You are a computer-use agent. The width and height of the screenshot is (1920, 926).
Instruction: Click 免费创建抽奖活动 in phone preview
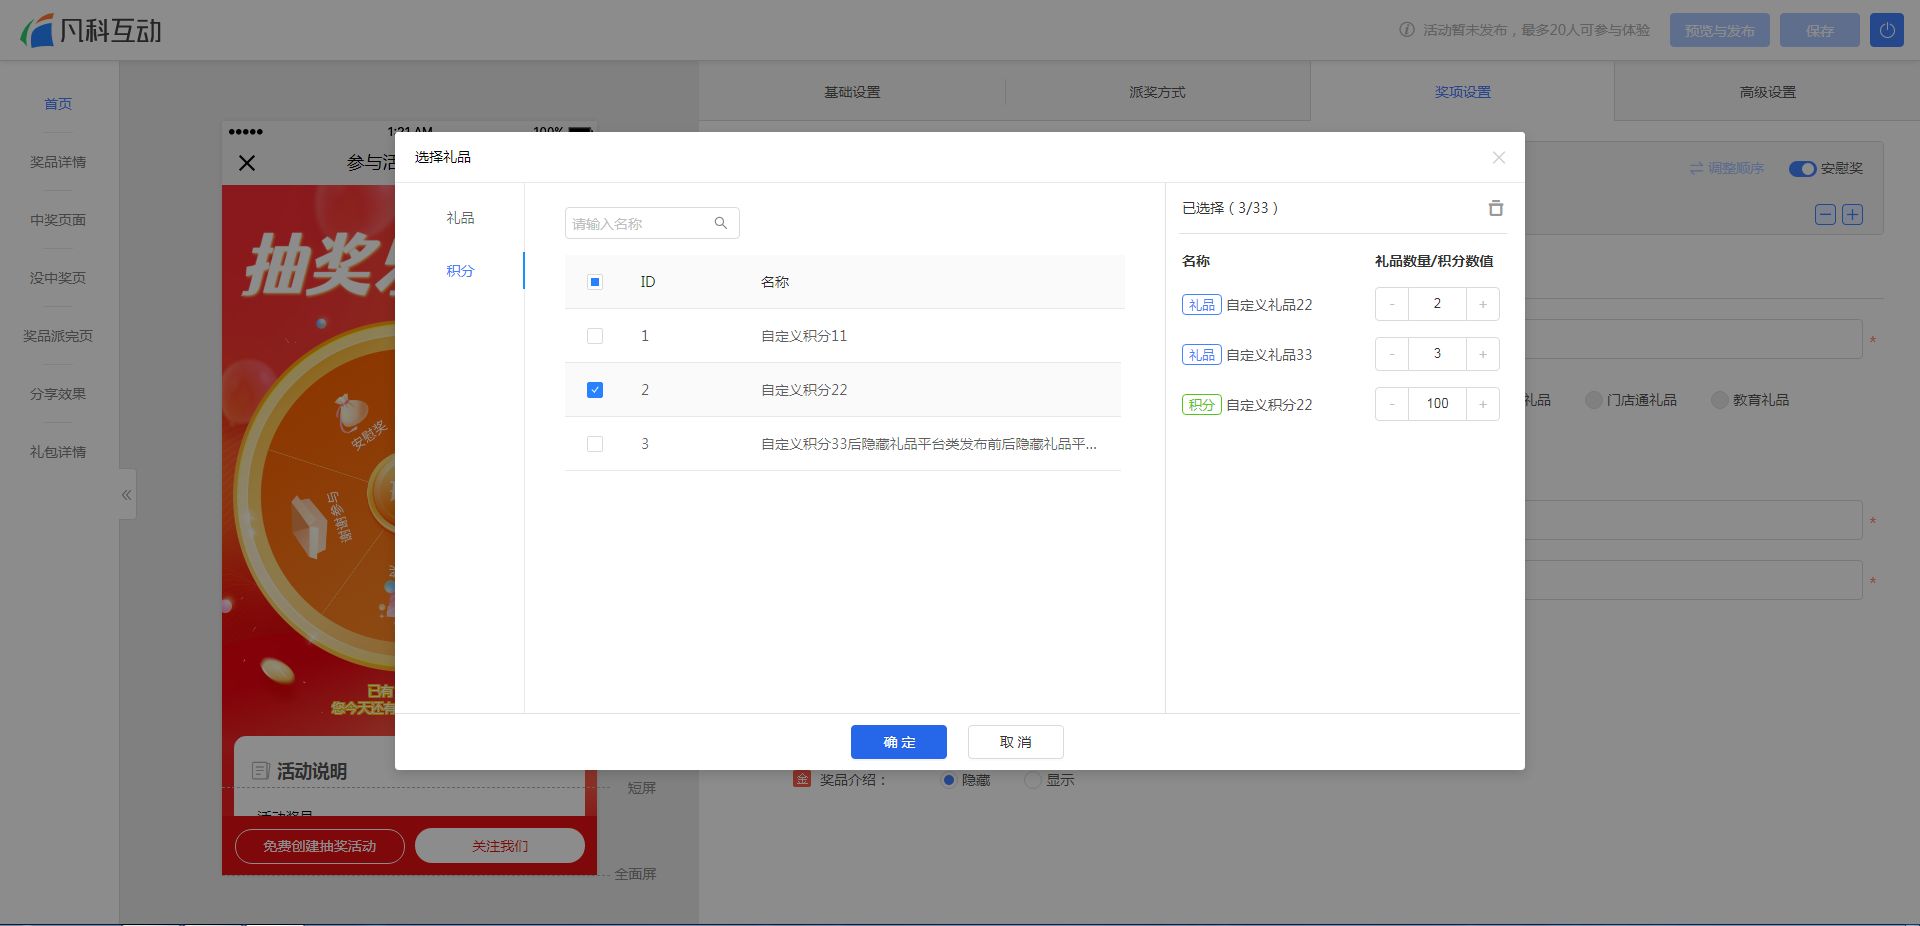coord(320,846)
